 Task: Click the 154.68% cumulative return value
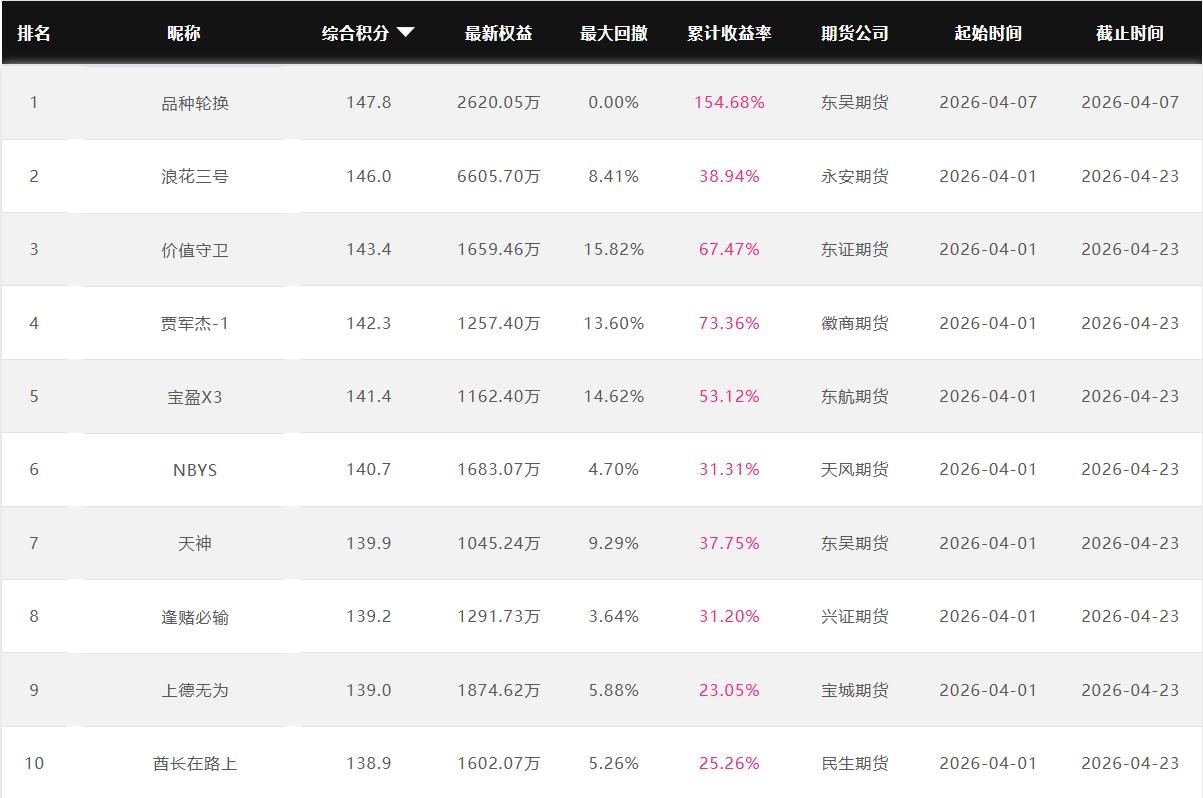click(729, 103)
